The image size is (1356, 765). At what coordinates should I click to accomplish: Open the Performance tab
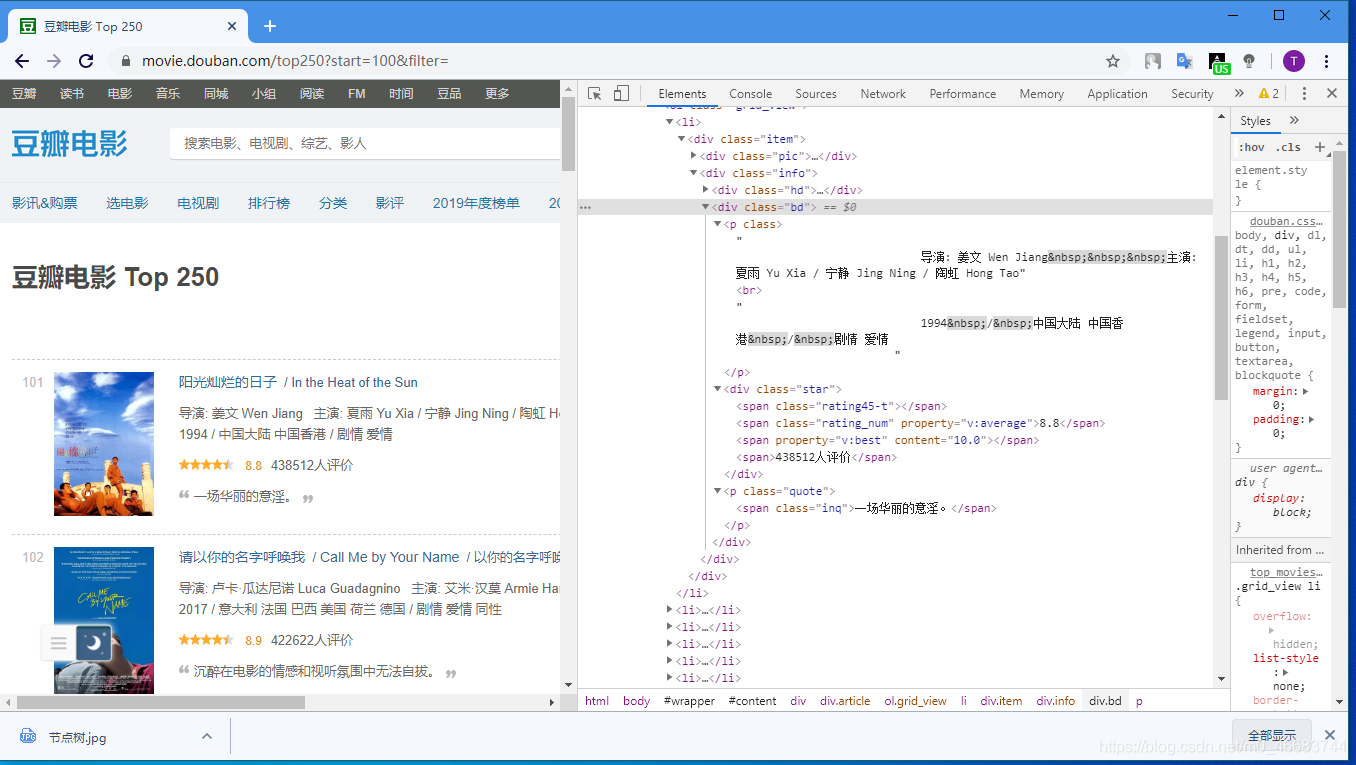962,93
